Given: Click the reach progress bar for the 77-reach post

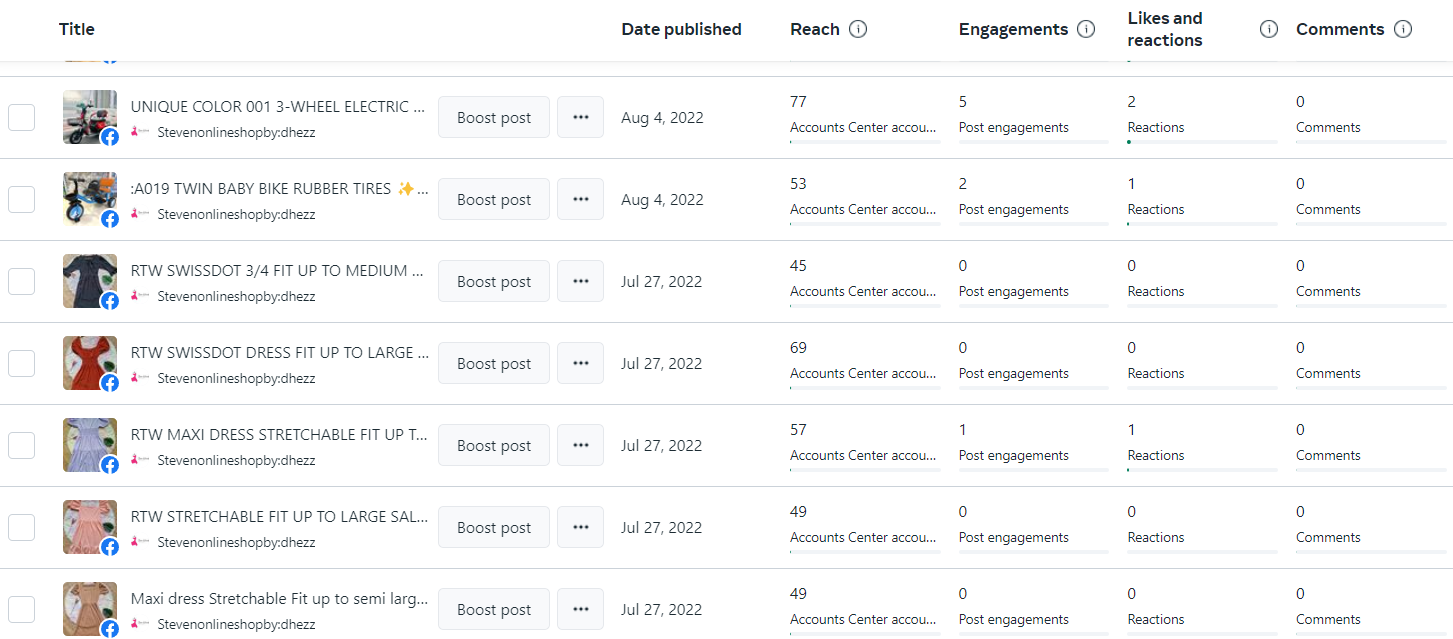Looking at the screenshot, I should (864, 142).
